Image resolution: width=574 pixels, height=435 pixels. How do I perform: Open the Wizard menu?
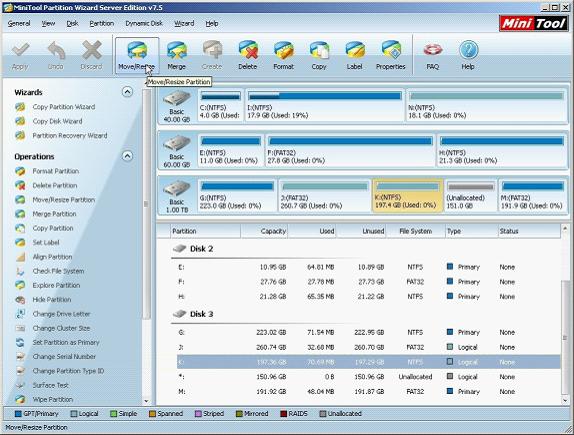[x=184, y=23]
